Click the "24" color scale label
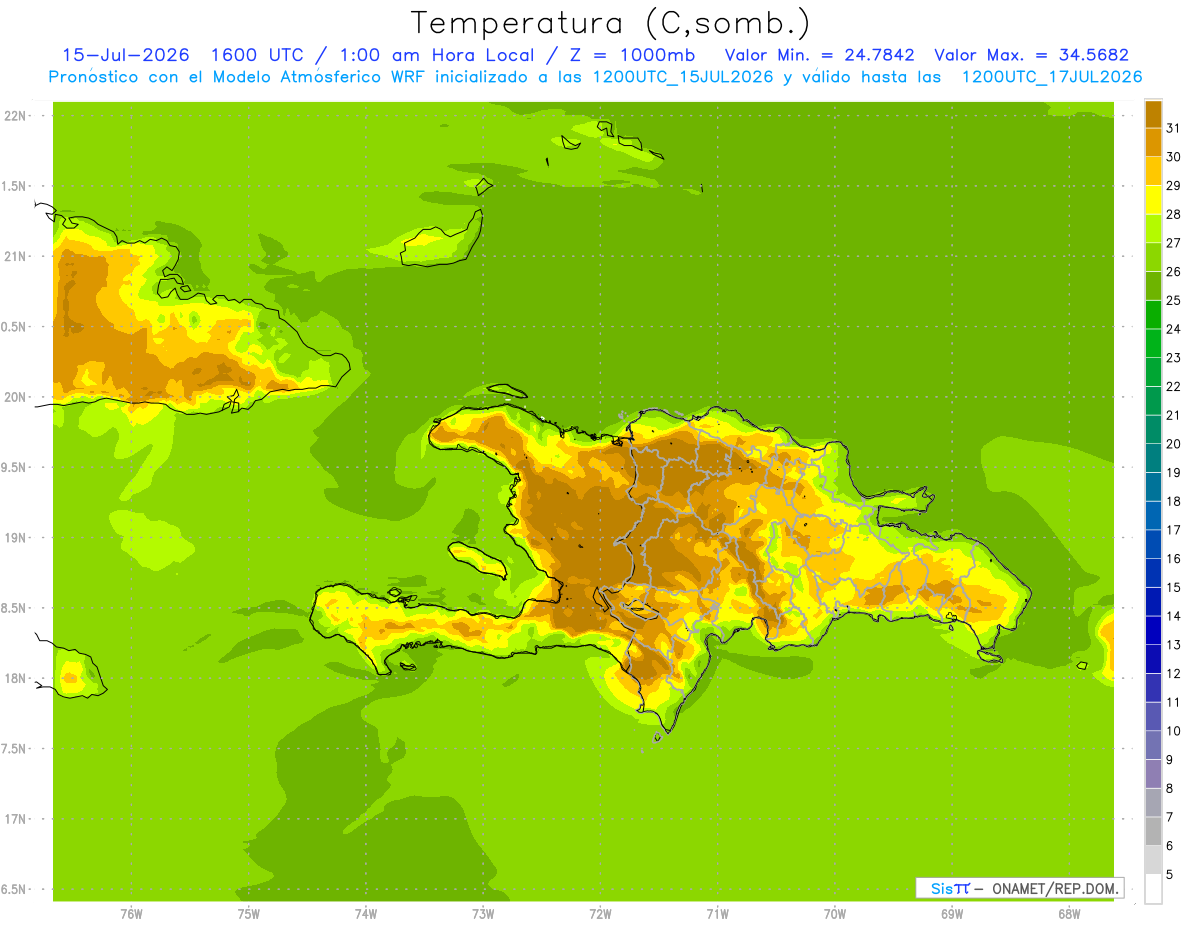1200x927 pixels. [1173, 329]
